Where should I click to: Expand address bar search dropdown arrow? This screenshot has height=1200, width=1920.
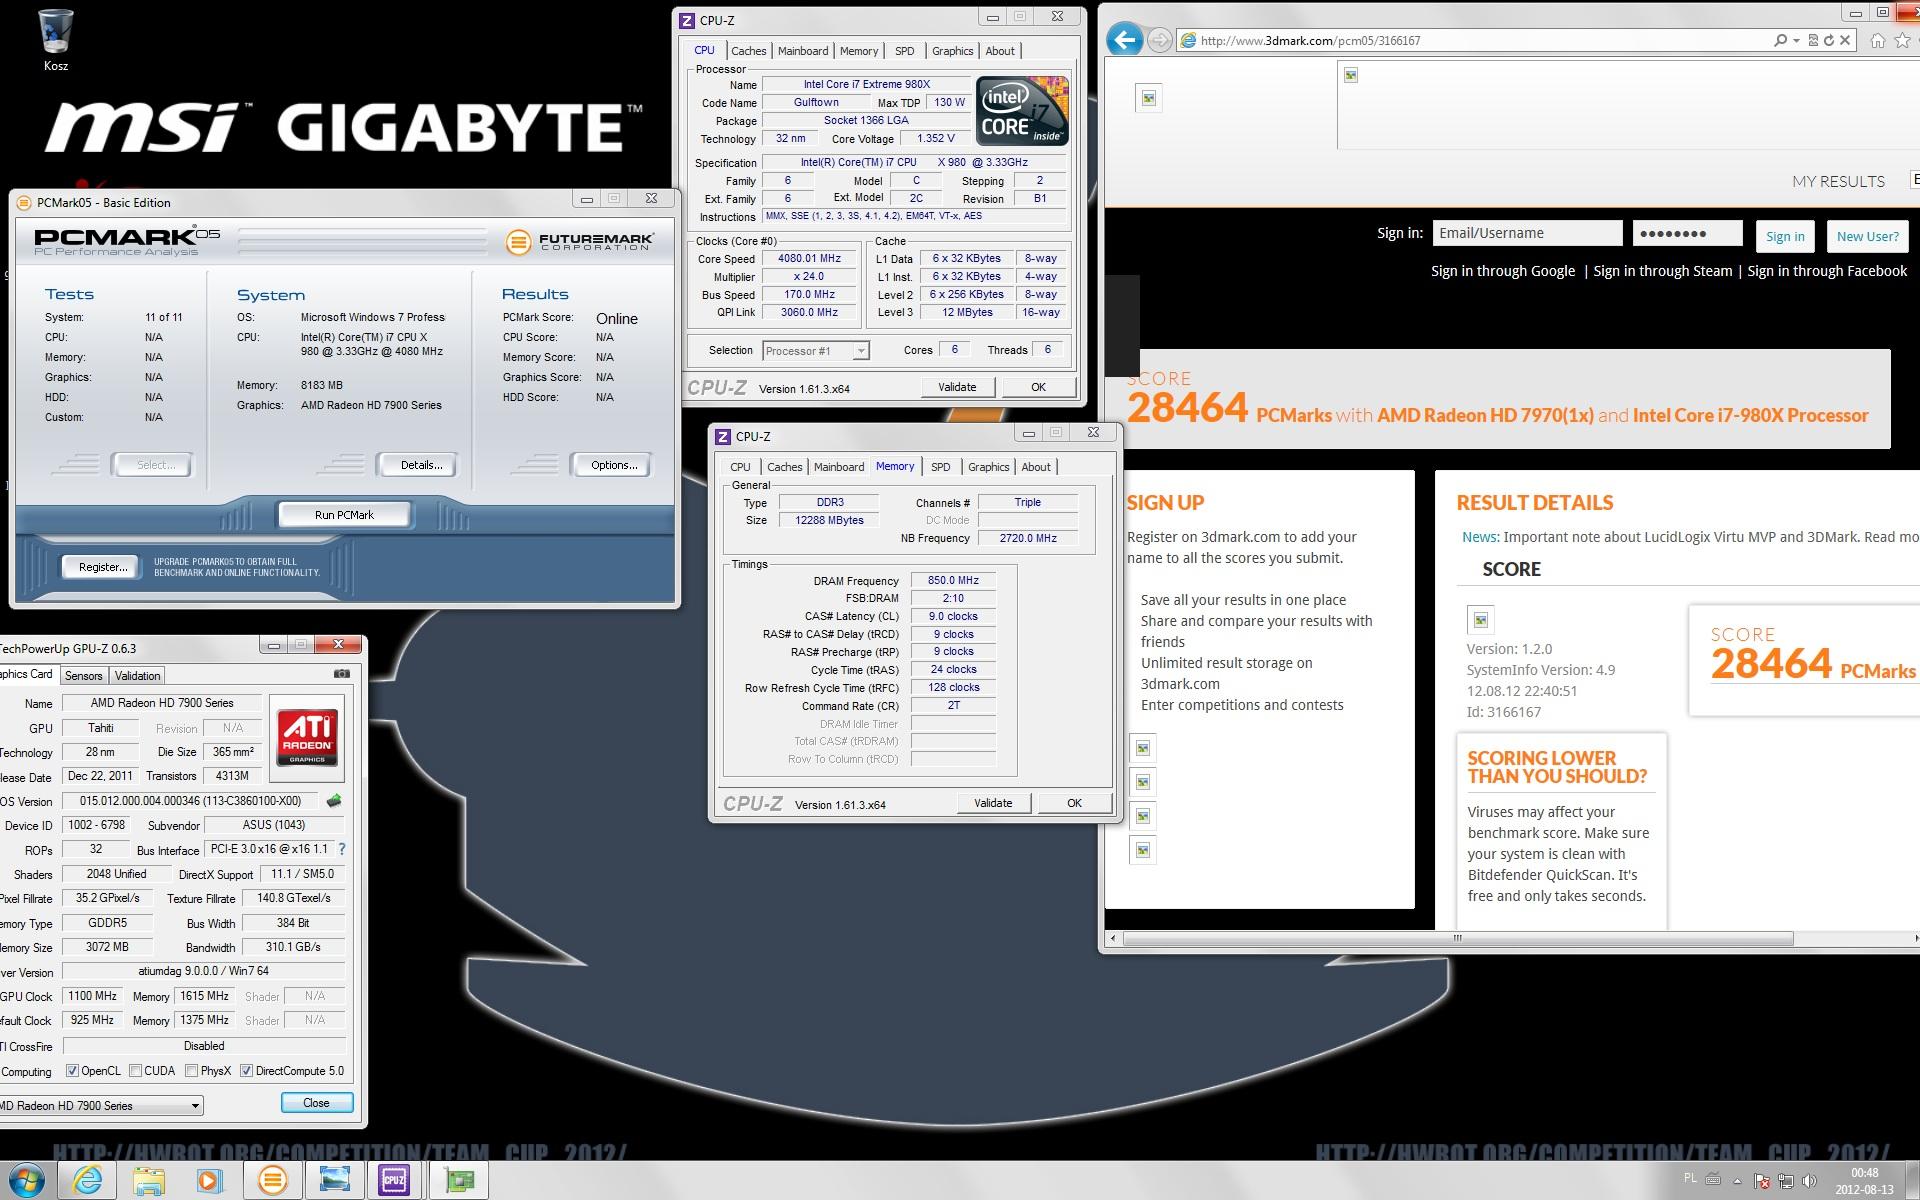point(1796,40)
